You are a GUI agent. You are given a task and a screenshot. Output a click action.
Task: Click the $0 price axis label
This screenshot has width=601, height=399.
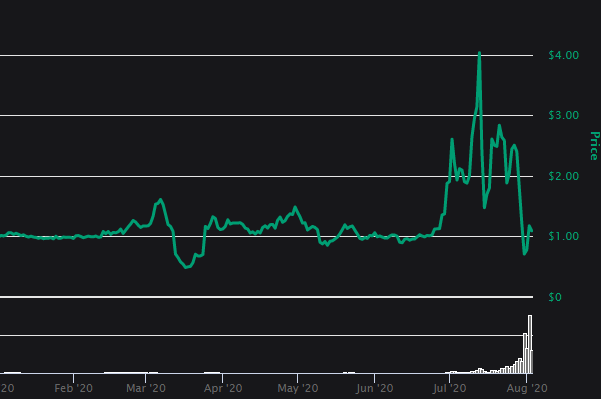click(555, 297)
